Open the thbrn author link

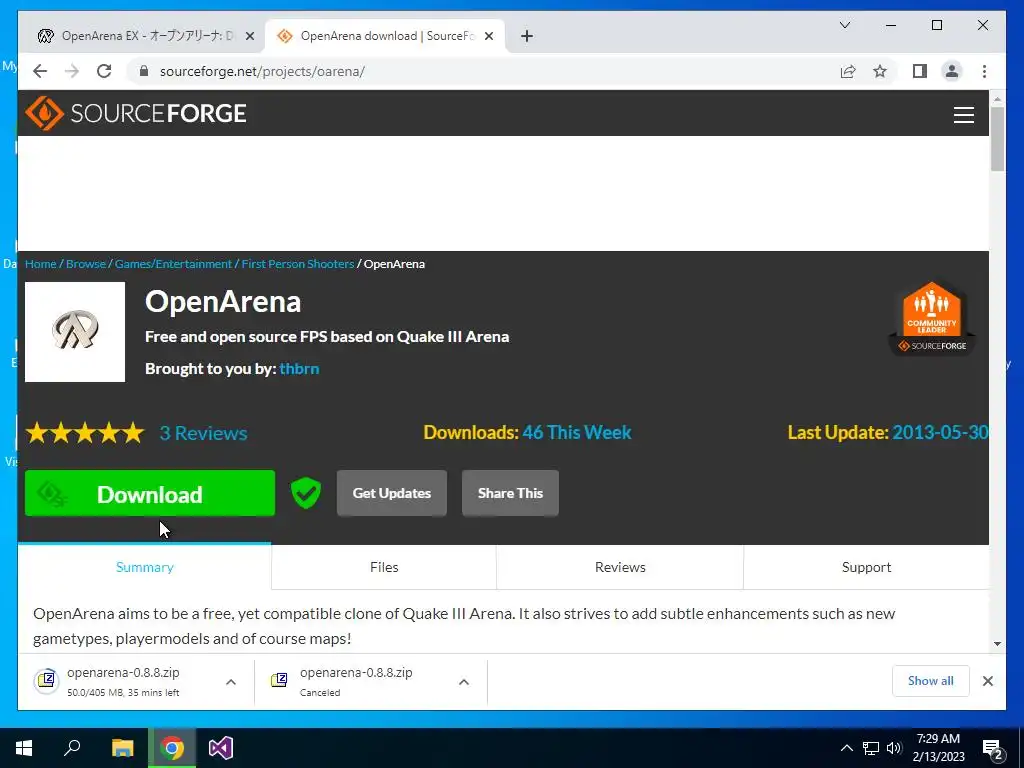point(299,369)
